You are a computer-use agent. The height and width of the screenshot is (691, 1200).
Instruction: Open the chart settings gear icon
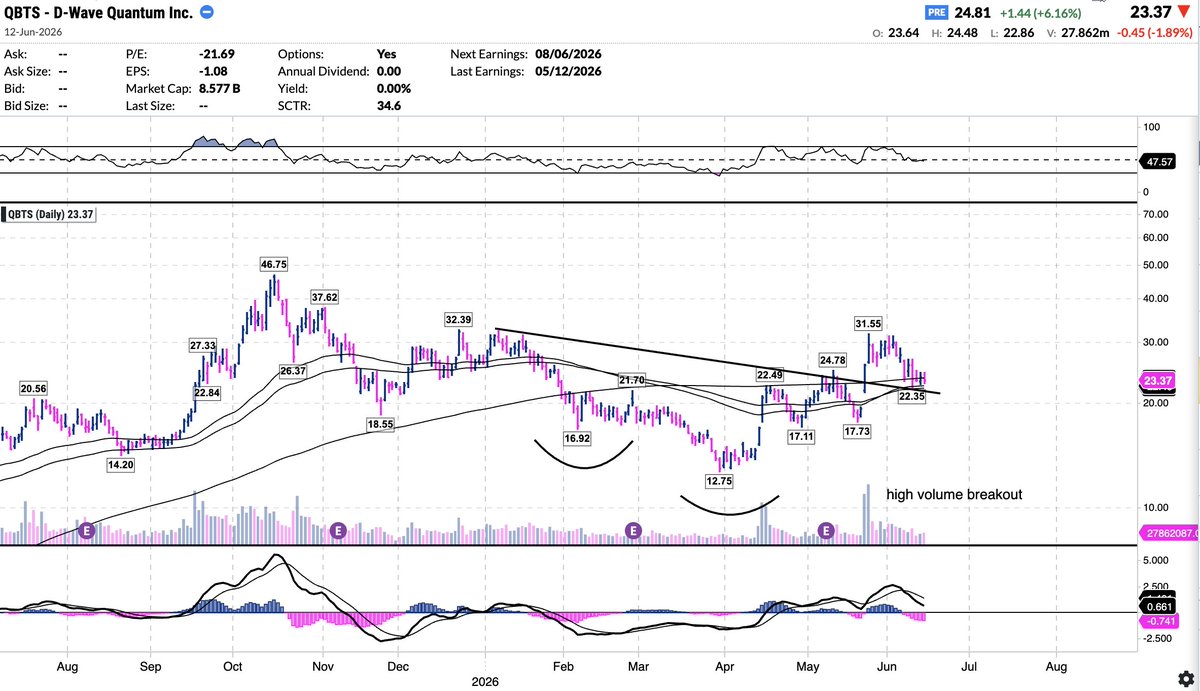[x=1185, y=677]
